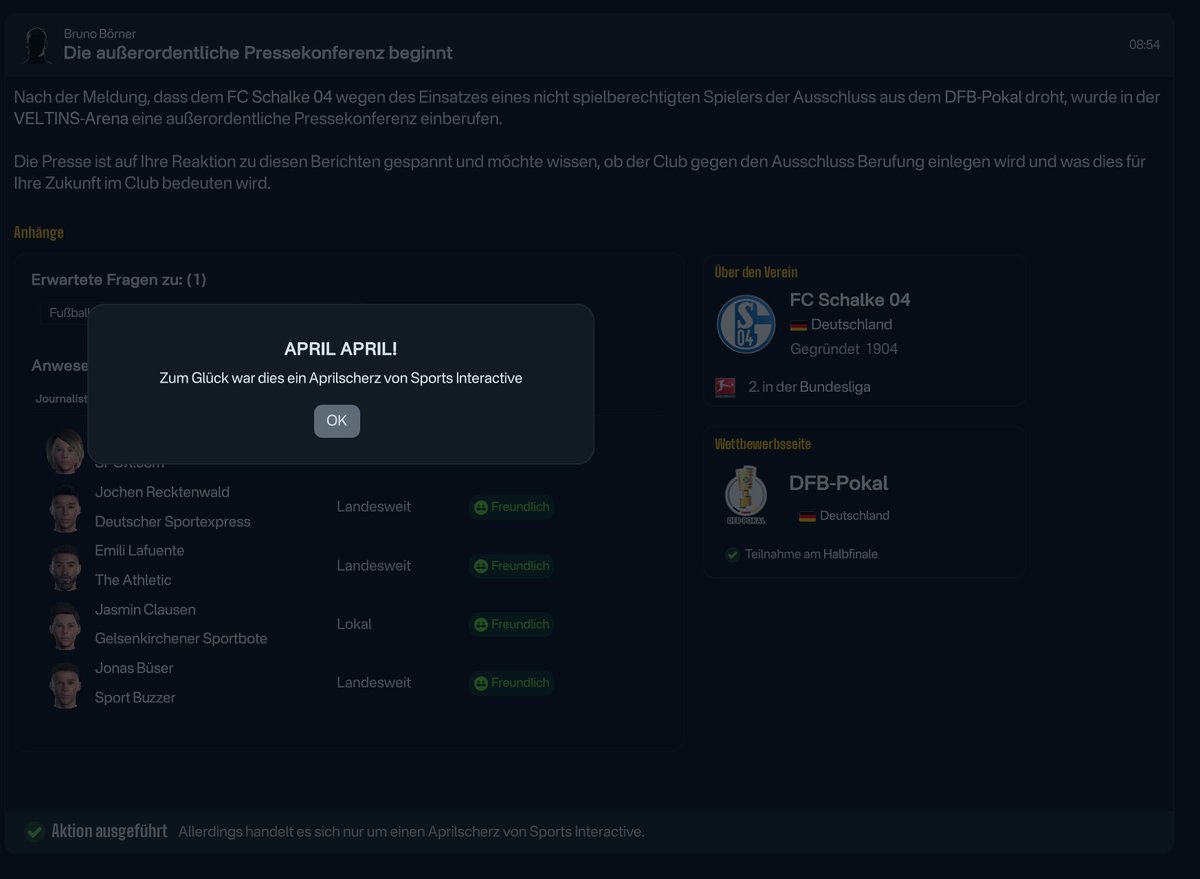Click the Gegründet 1904 text
The width and height of the screenshot is (1200, 879).
point(844,349)
